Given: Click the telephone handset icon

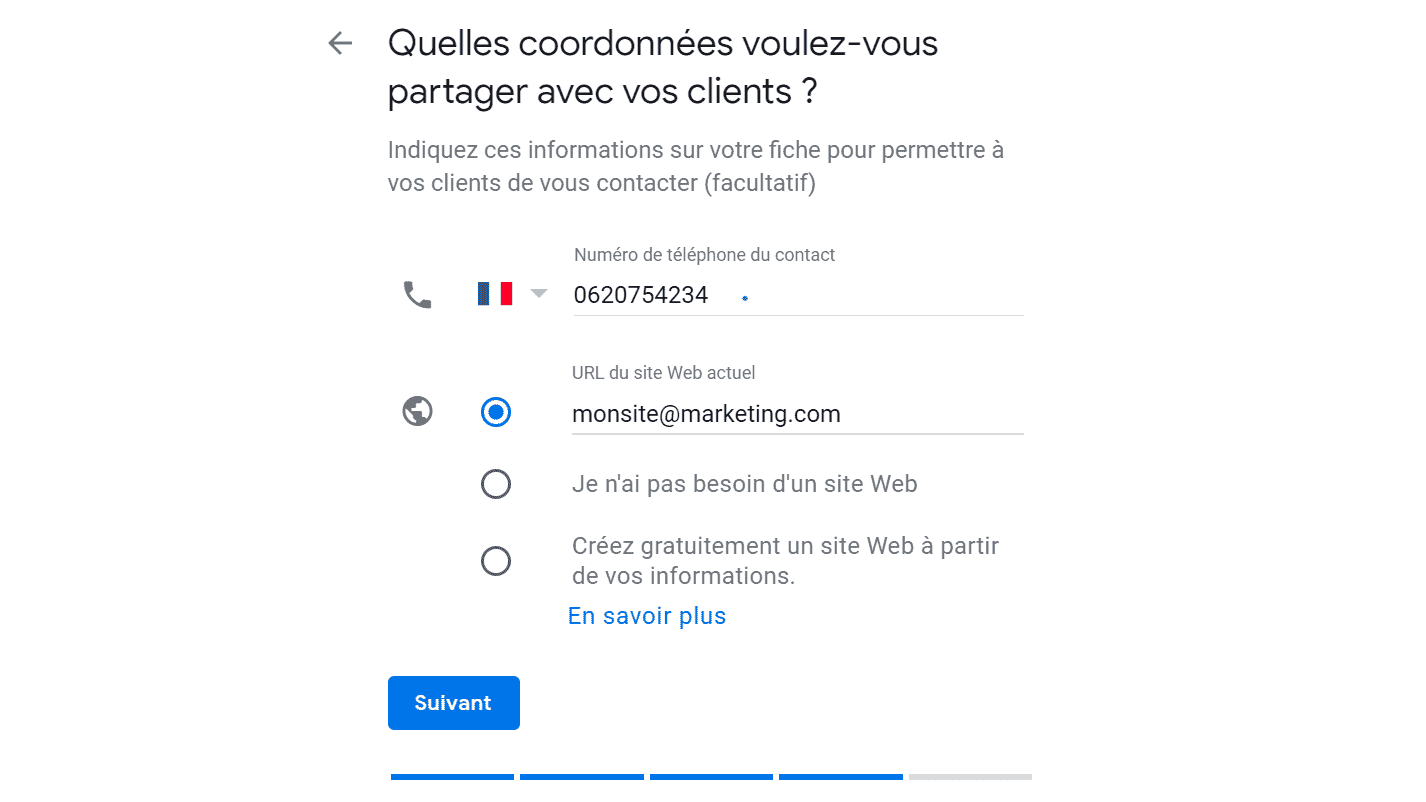Looking at the screenshot, I should [x=417, y=294].
